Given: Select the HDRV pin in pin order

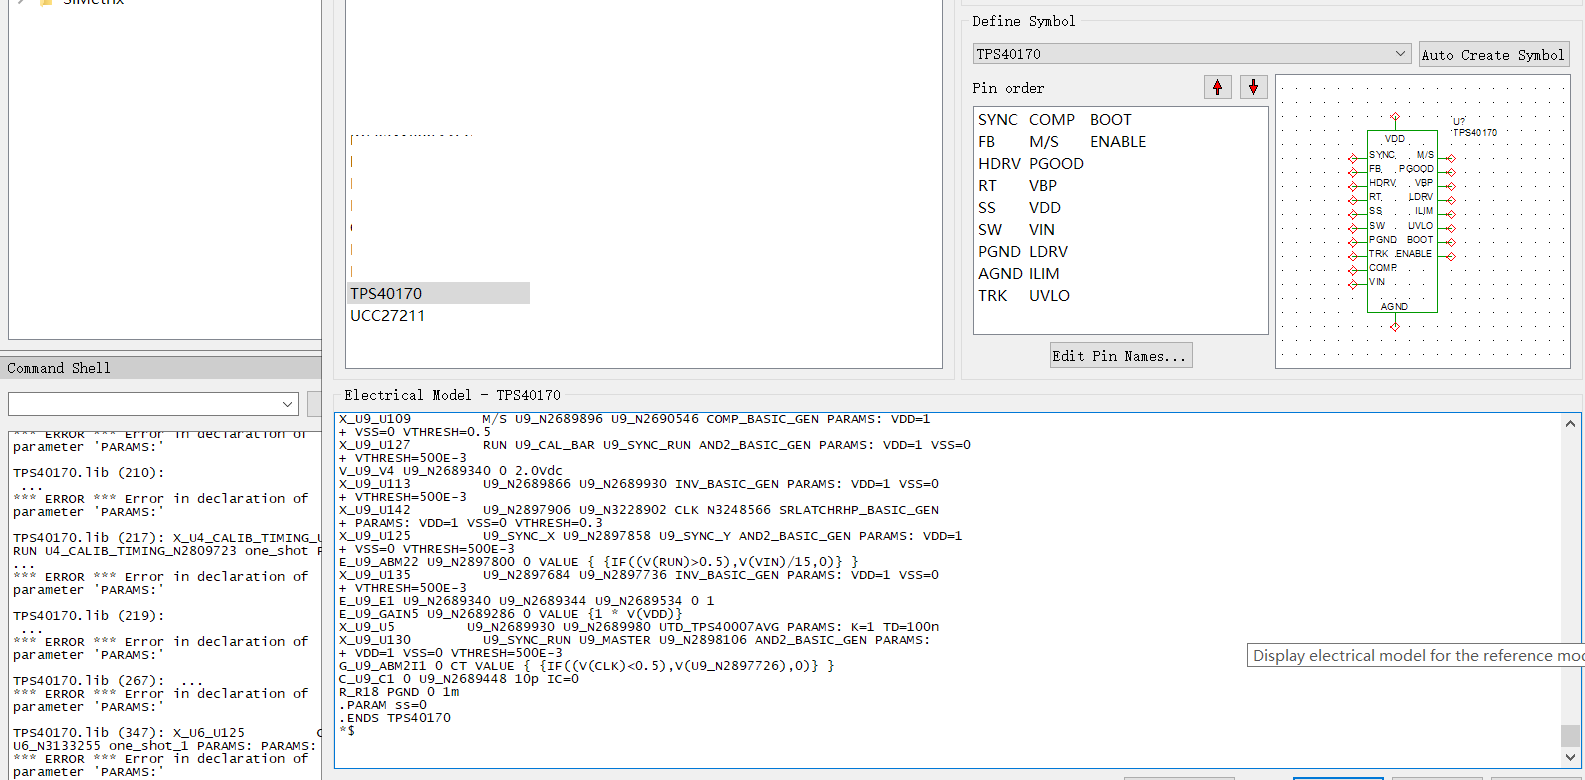Looking at the screenshot, I should pyautogui.click(x=999, y=164).
